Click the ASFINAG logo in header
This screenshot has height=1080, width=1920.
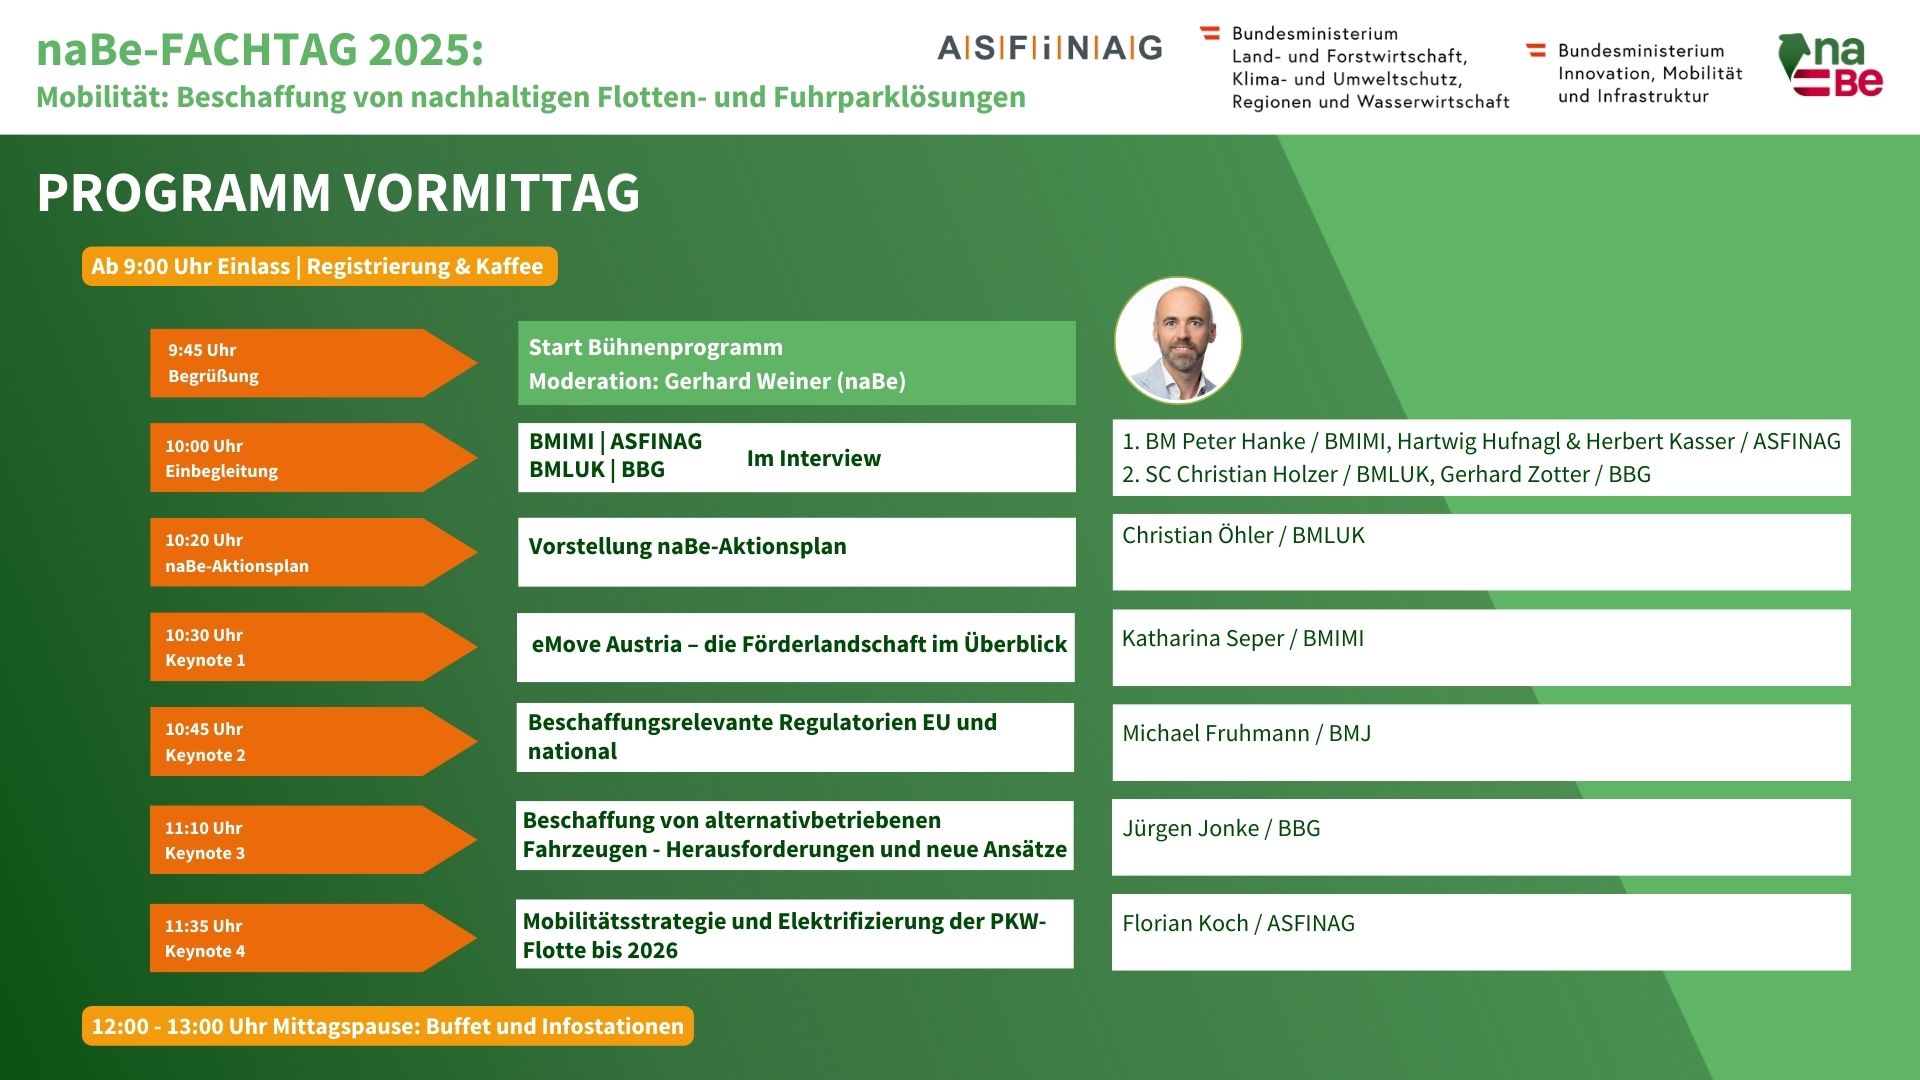tap(1049, 48)
